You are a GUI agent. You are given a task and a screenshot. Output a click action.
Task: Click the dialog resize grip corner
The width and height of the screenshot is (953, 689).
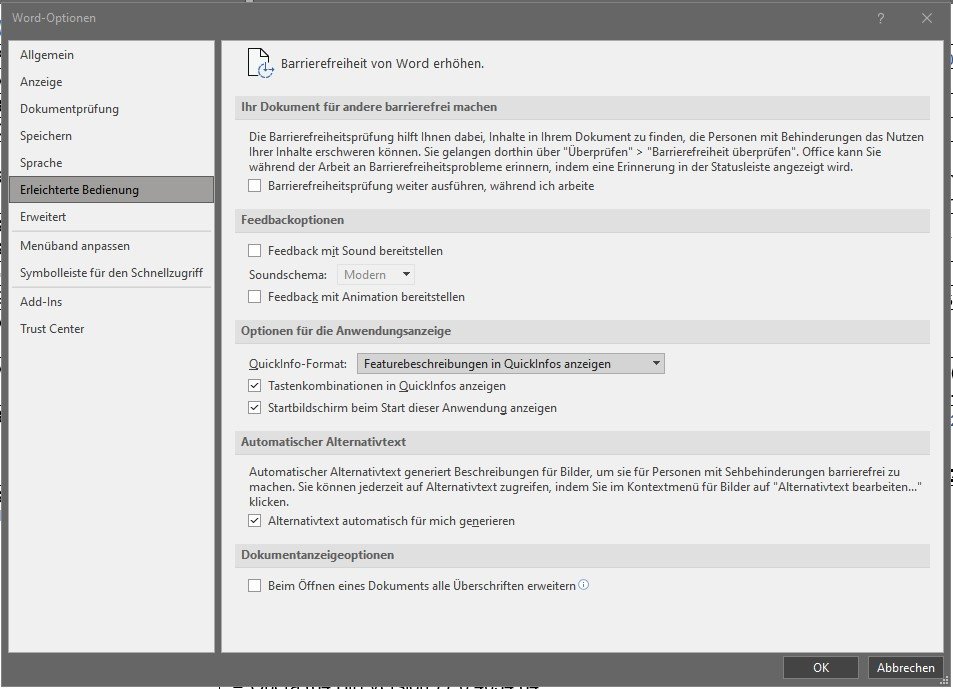pos(944,682)
